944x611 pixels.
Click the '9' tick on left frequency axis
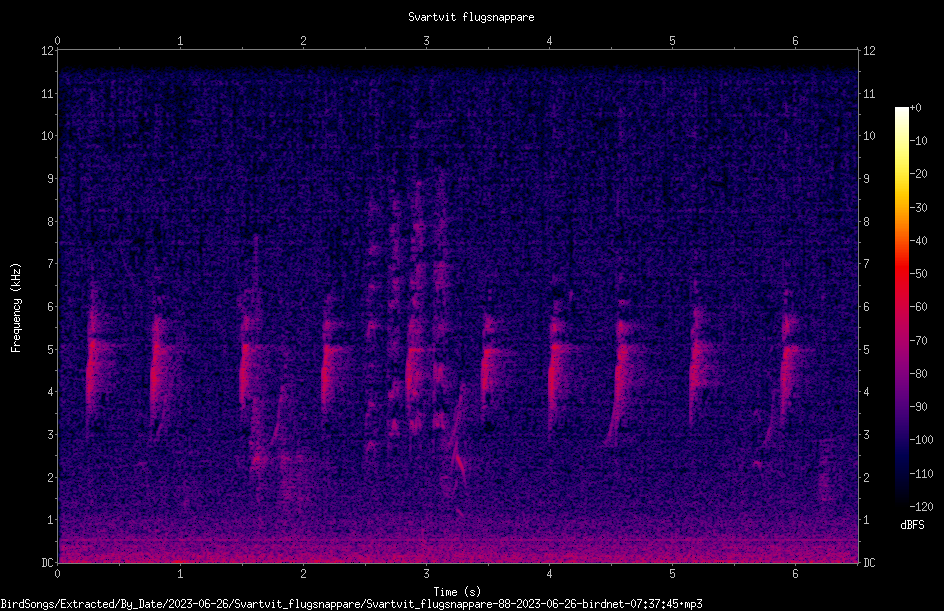point(50,179)
